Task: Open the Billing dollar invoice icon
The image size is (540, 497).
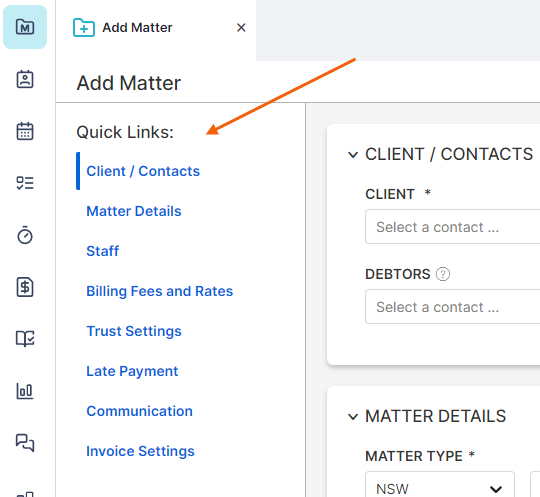Action: coord(25,287)
